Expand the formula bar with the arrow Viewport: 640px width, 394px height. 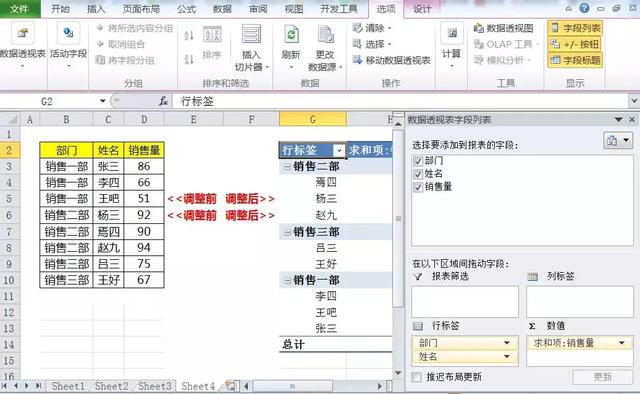click(634, 100)
